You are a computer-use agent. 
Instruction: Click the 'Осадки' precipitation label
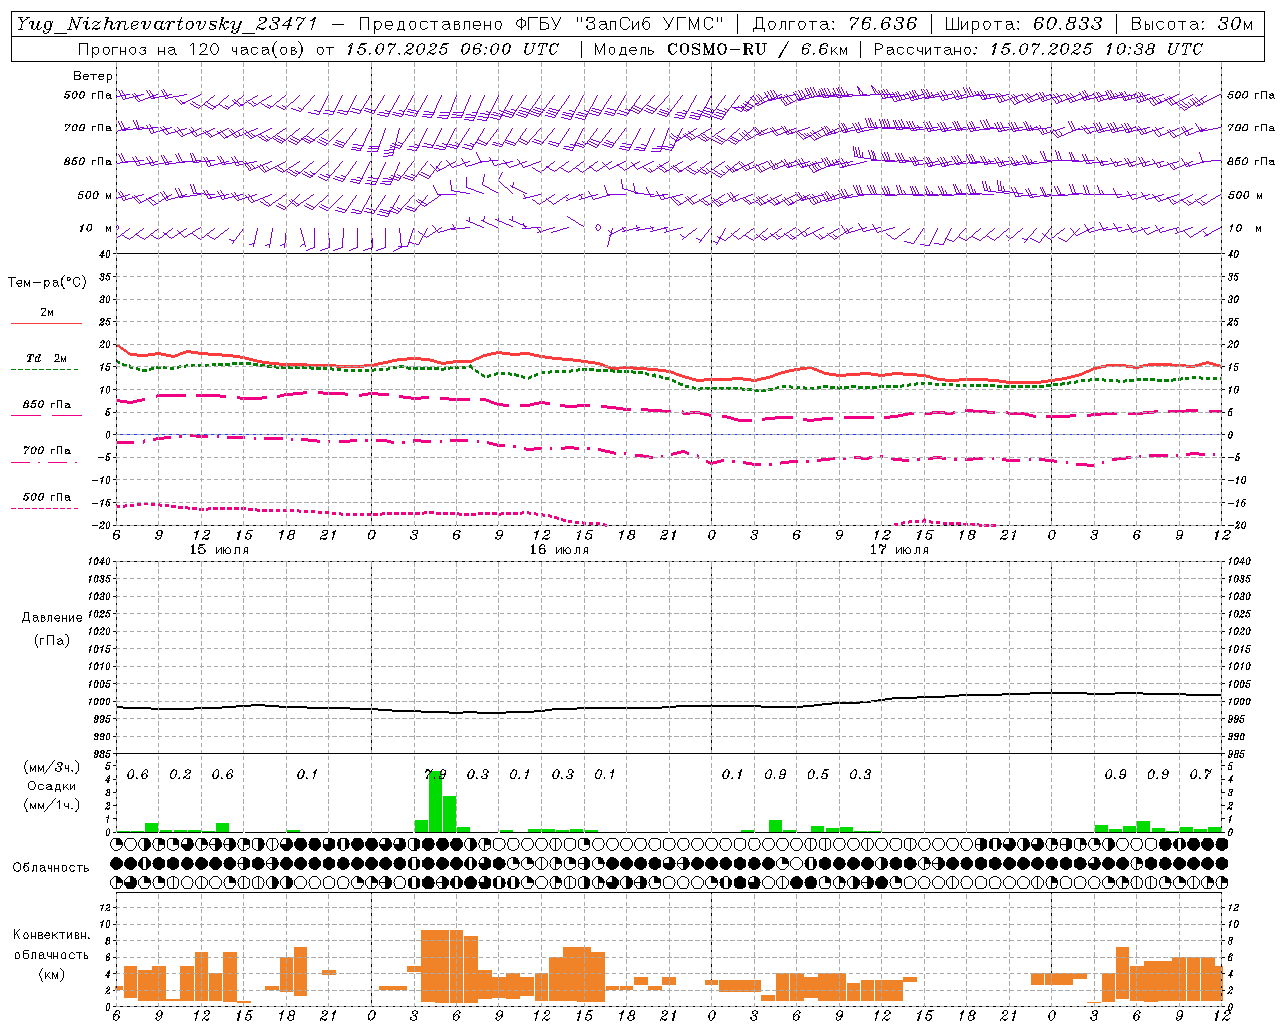52,786
